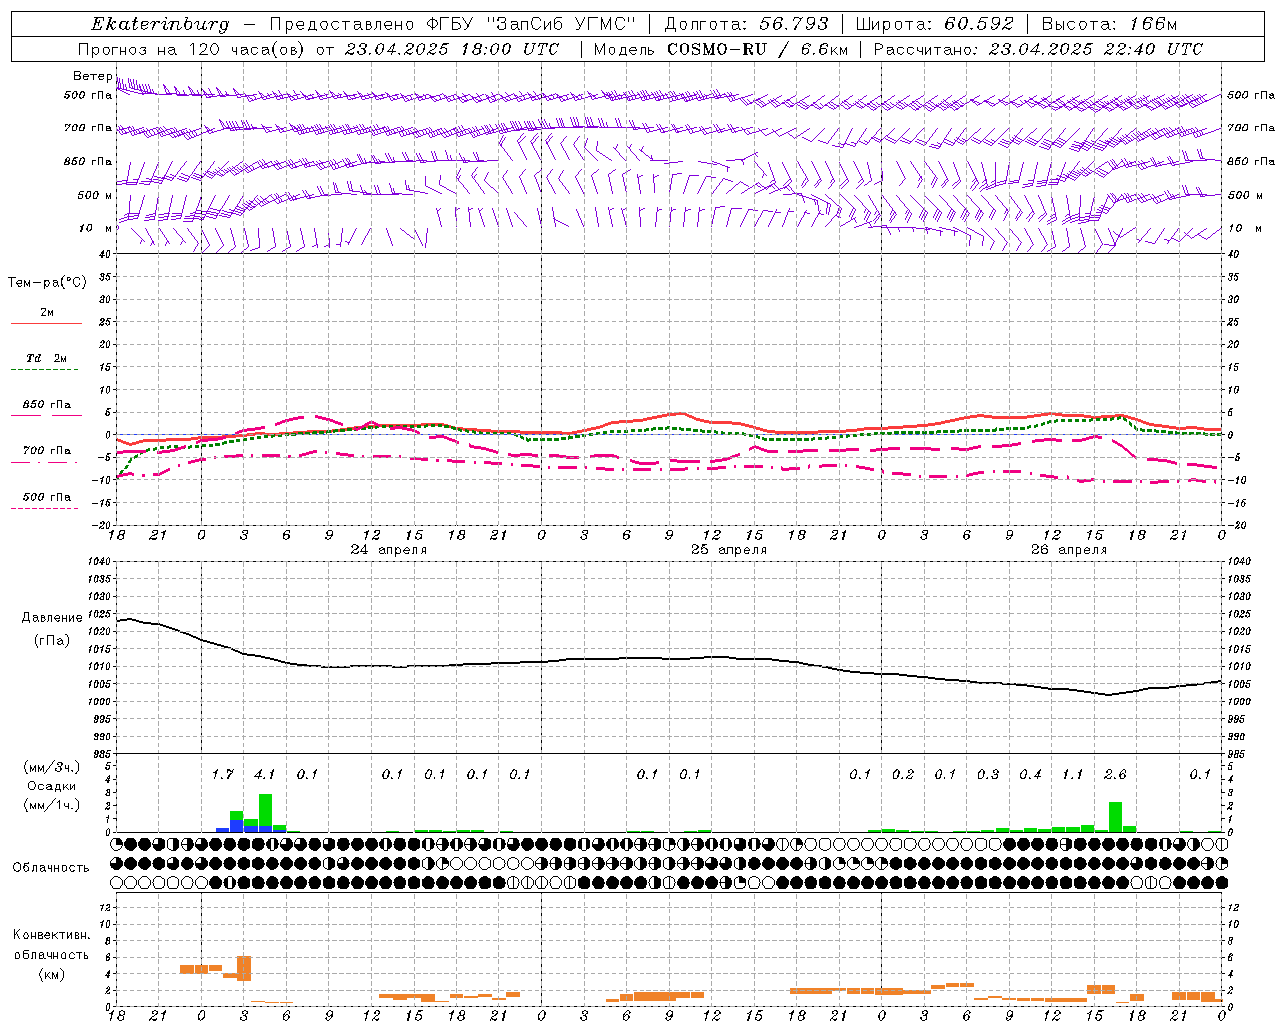Image resolution: width=1280 pixels, height=1024 pixels.
Task: Click the 0.3 three-hour precipitation value
Action: click(x=988, y=774)
